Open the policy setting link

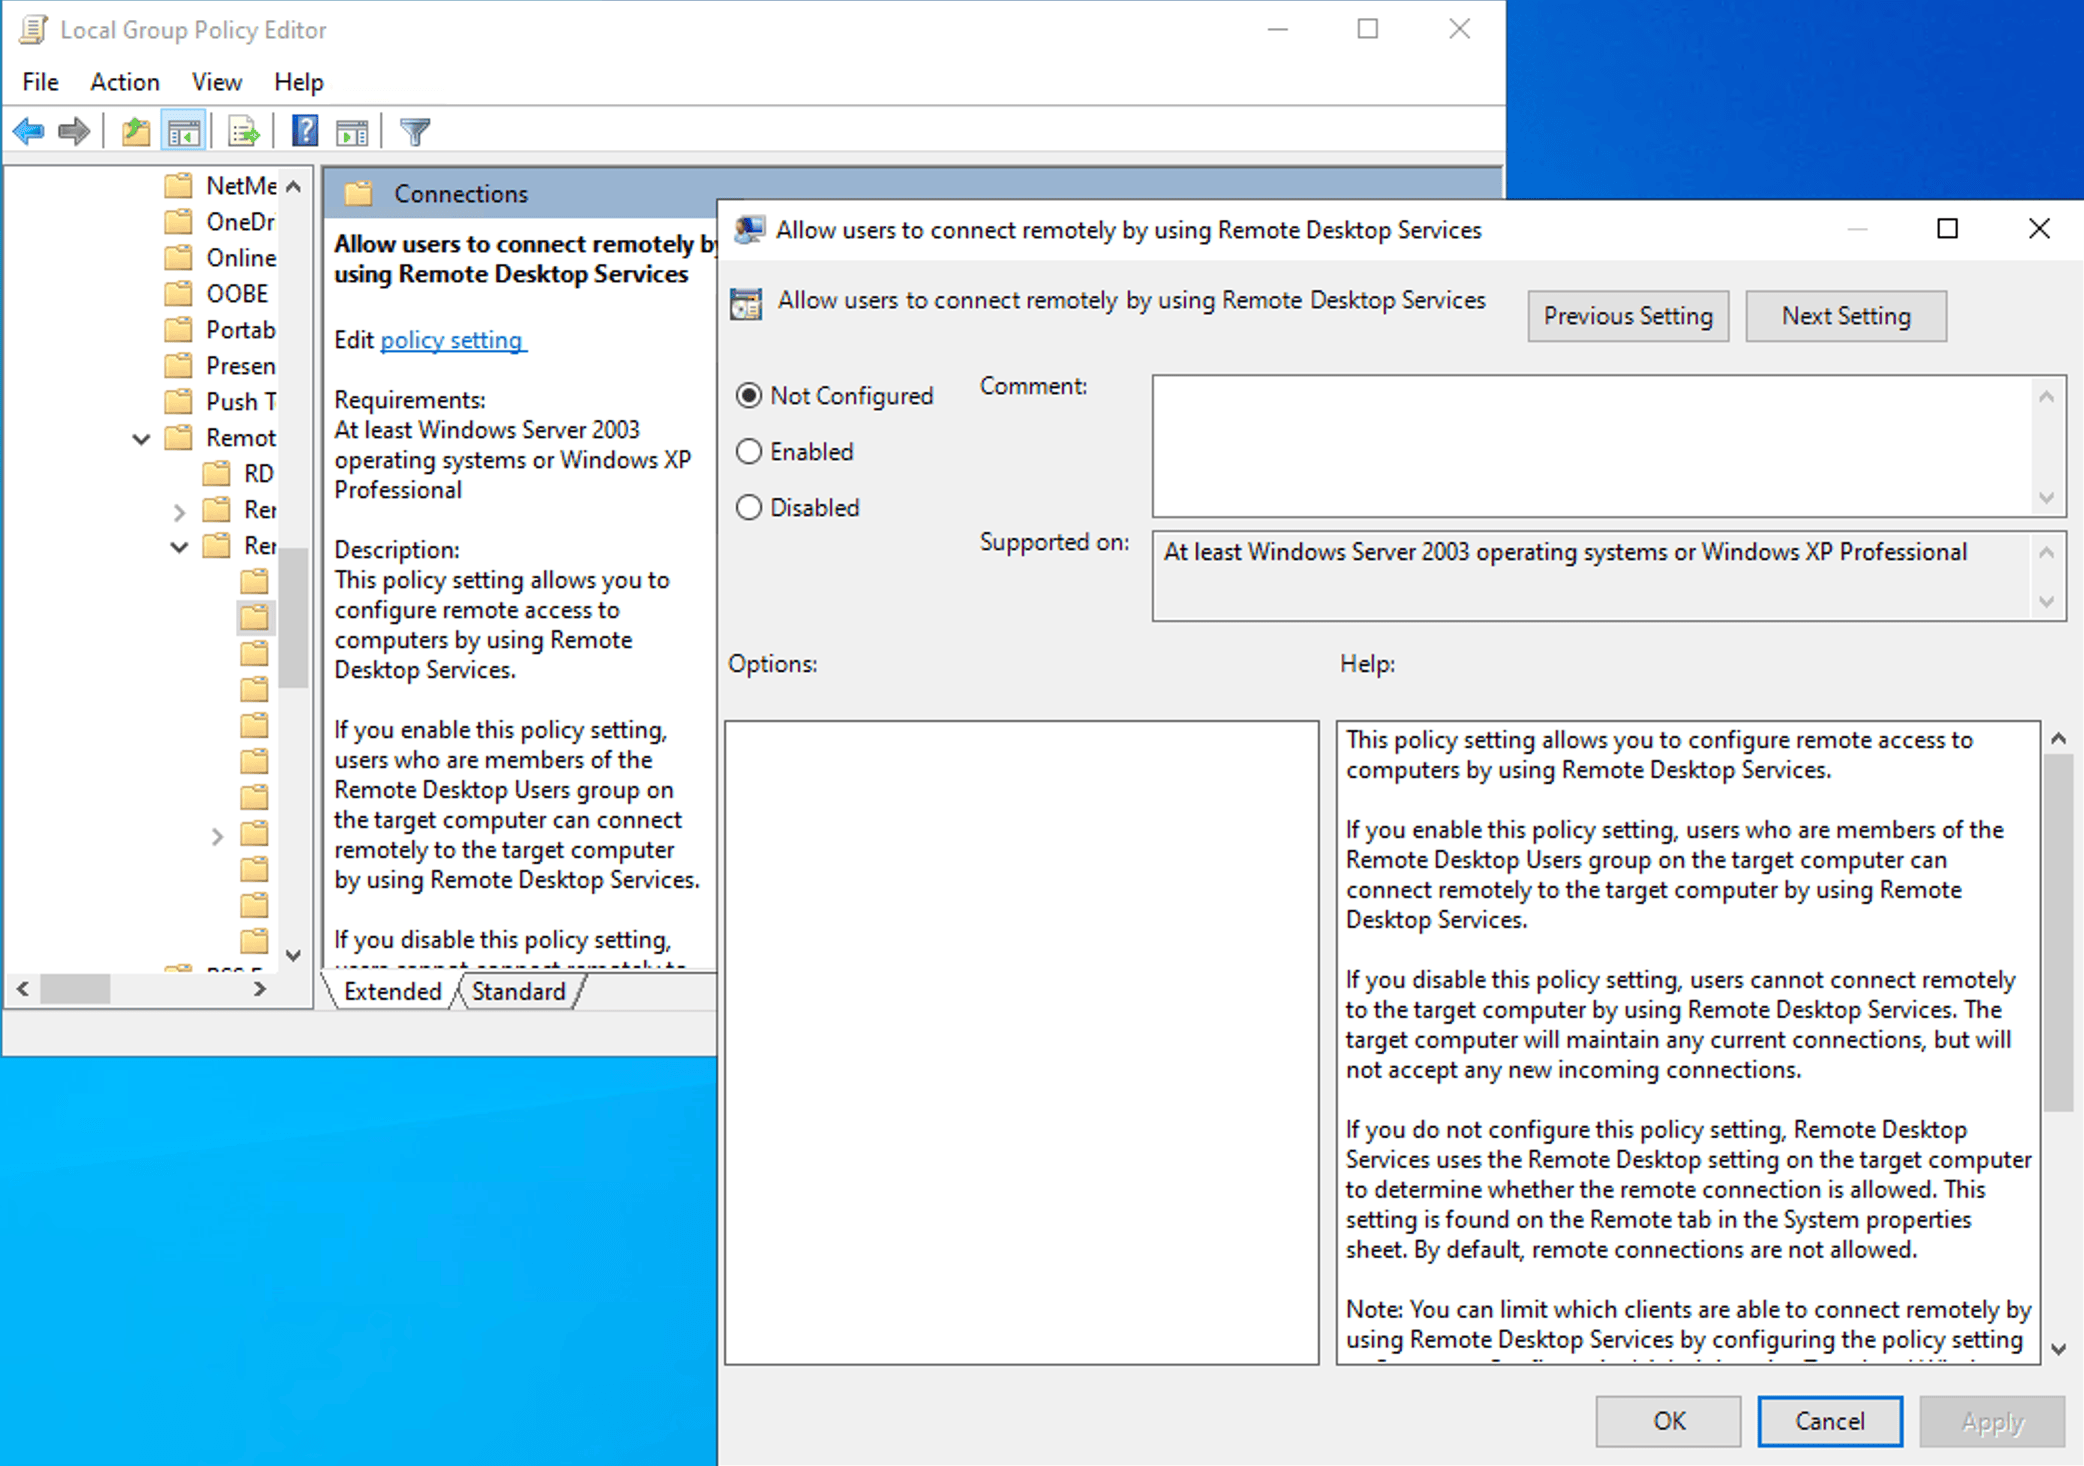pyautogui.click(x=452, y=340)
